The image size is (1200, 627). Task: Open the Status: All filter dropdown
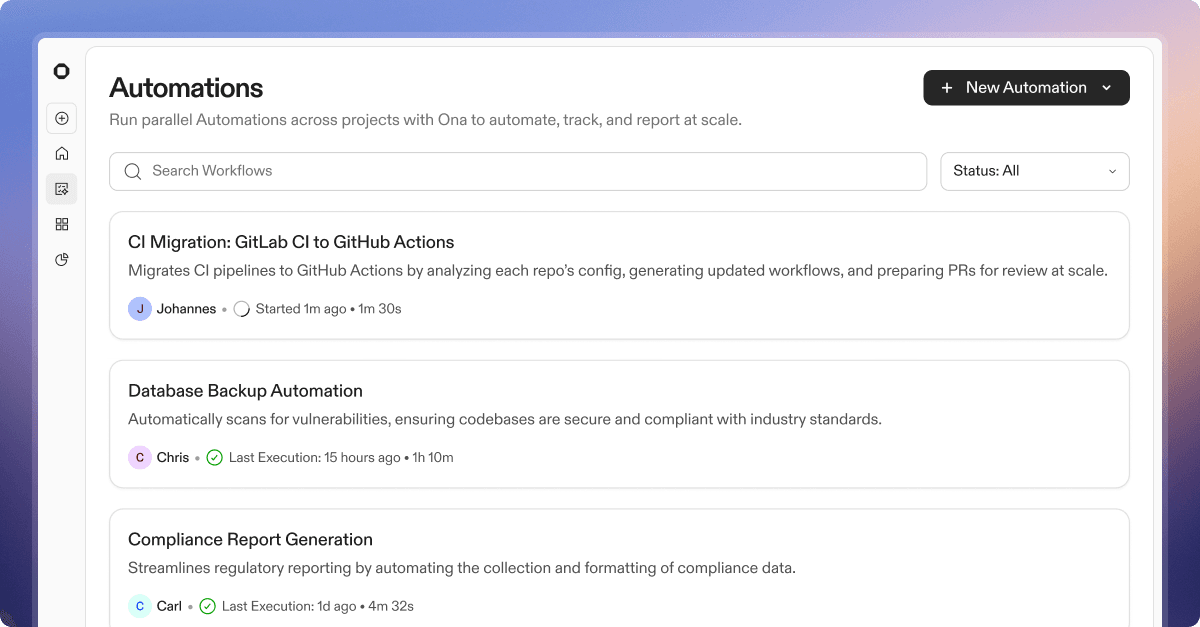(x=1034, y=171)
